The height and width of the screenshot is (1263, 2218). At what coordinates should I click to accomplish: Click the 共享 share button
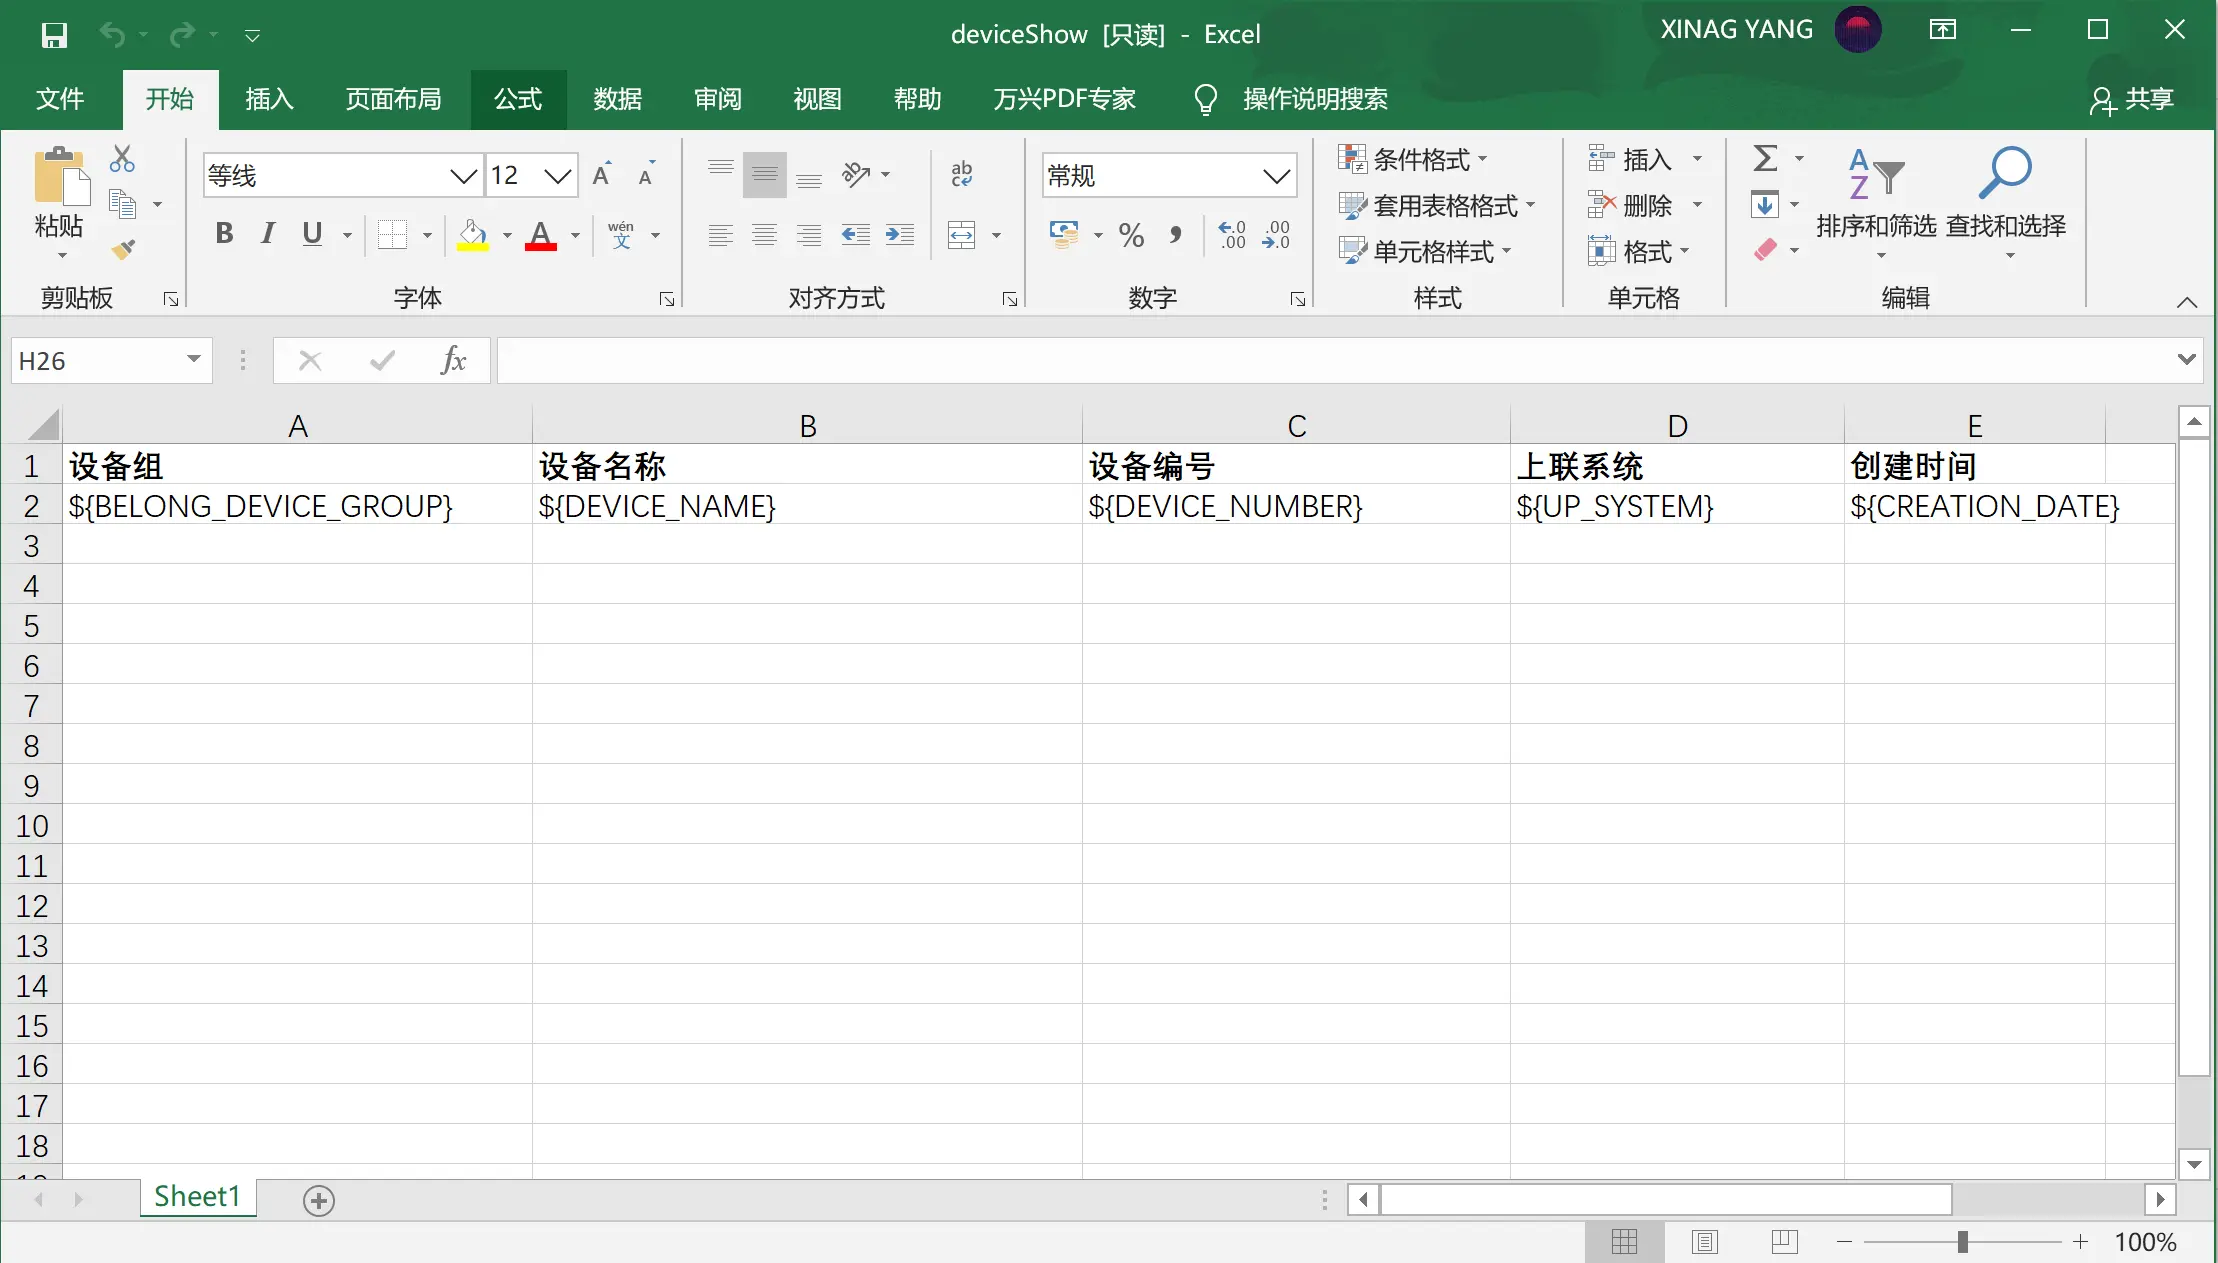pos(2131,99)
